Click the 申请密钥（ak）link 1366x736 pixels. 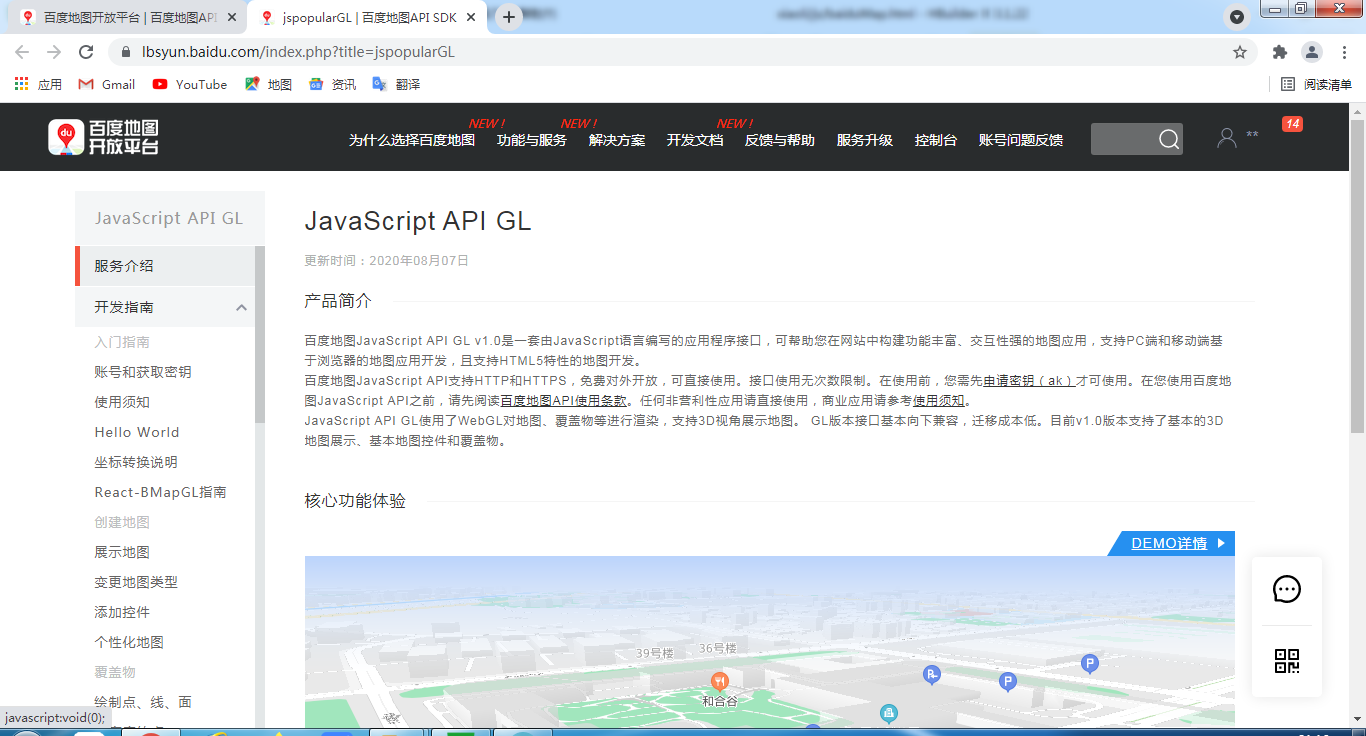click(x=1028, y=381)
